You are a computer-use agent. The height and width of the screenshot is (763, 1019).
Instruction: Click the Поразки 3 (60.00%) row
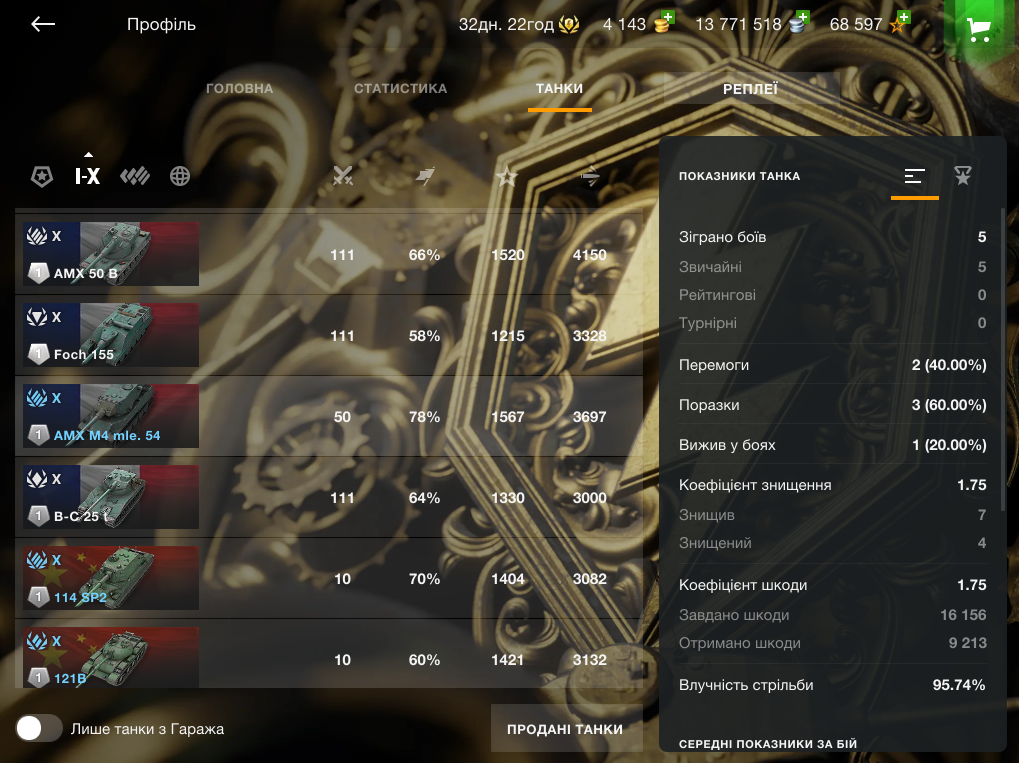[x=832, y=405]
